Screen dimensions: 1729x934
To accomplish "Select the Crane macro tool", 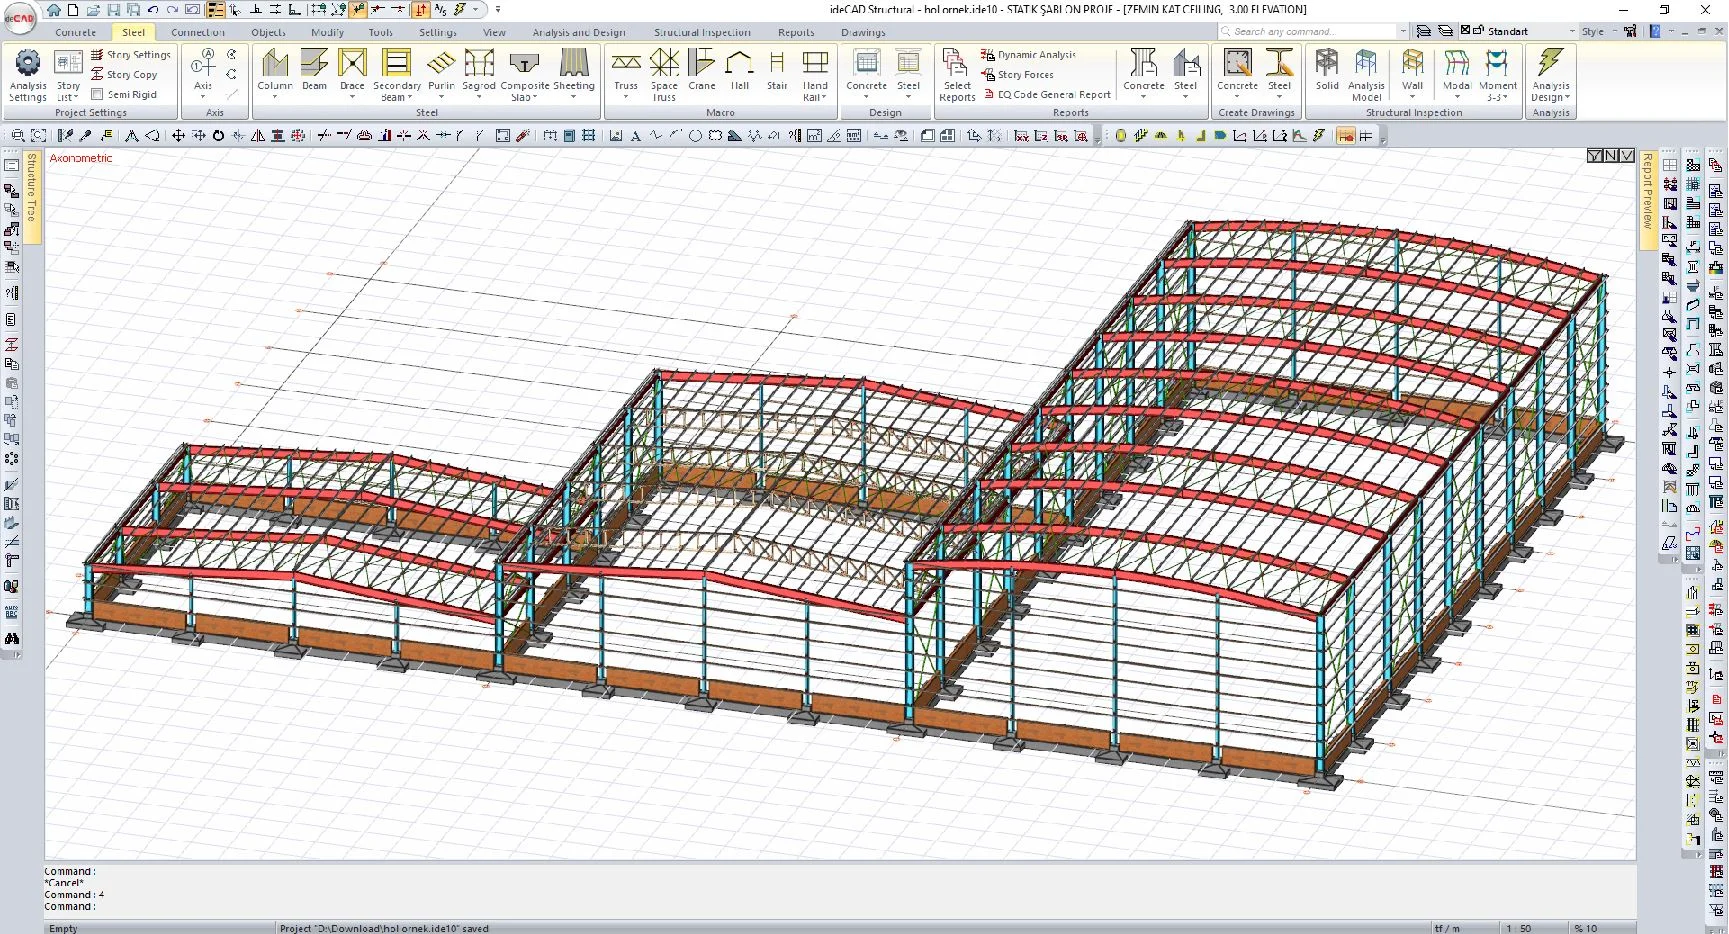I will pos(702,72).
